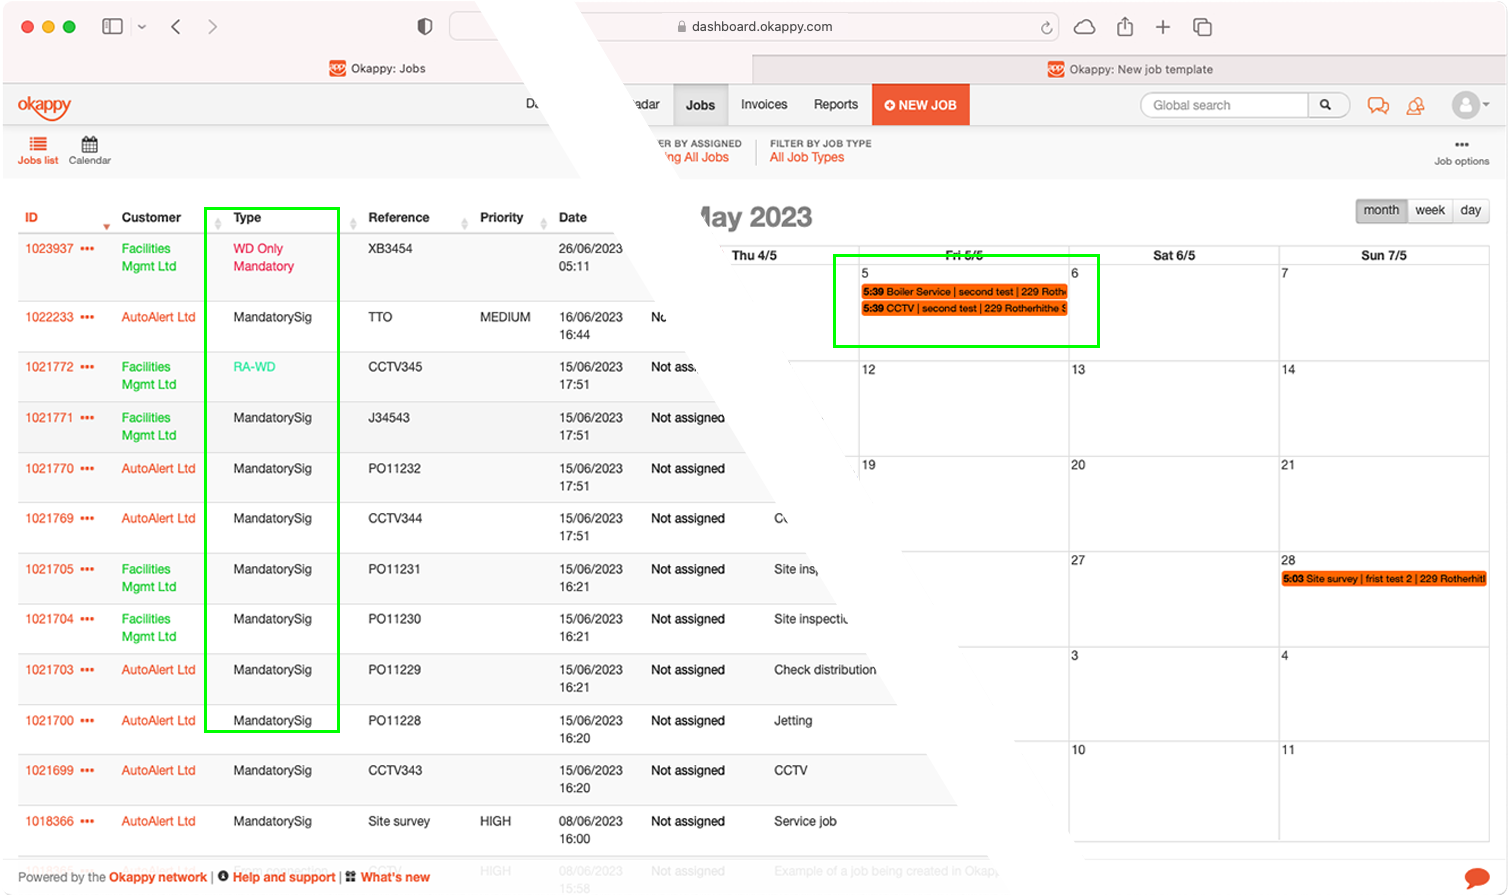Click the Global search field
Viewport: 1509px width, 895px height.
1224,105
